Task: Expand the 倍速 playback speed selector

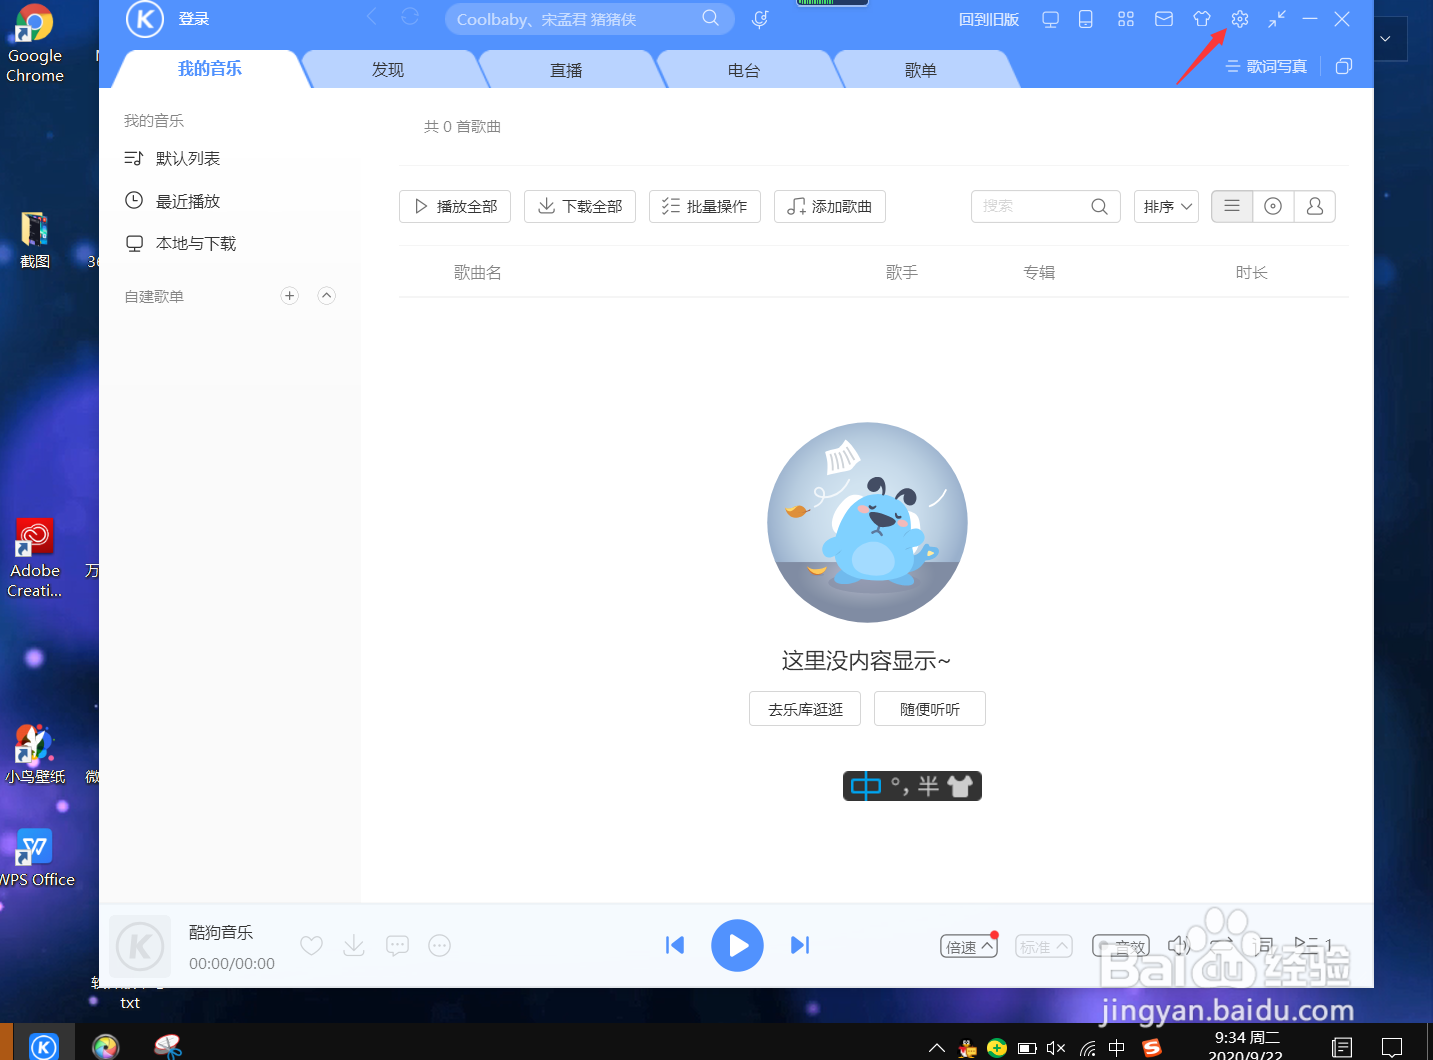Action: [967, 946]
